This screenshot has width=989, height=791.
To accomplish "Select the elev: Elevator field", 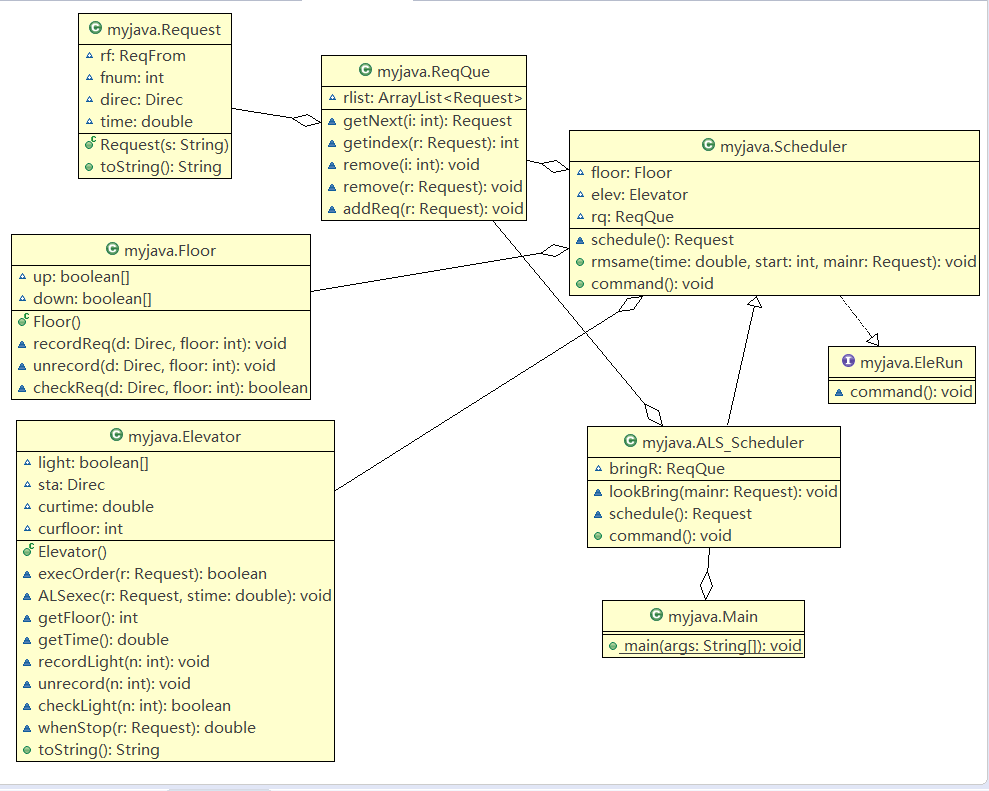I will point(639,195).
